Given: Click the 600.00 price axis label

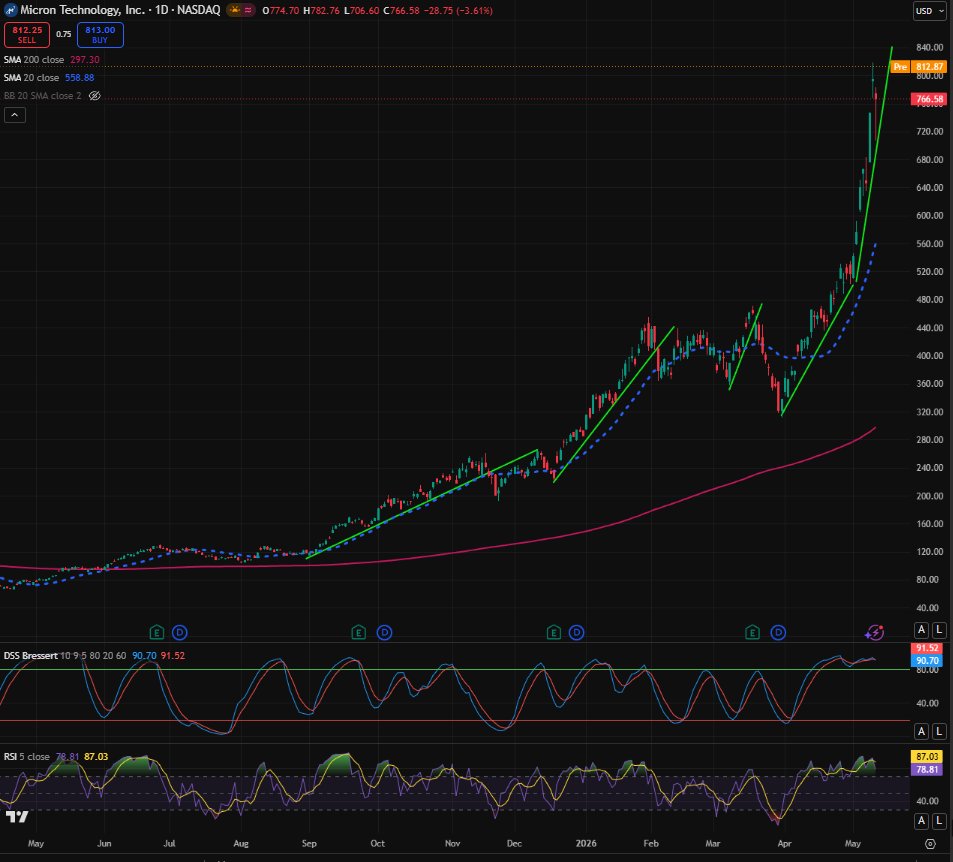Looking at the screenshot, I should 929,216.
